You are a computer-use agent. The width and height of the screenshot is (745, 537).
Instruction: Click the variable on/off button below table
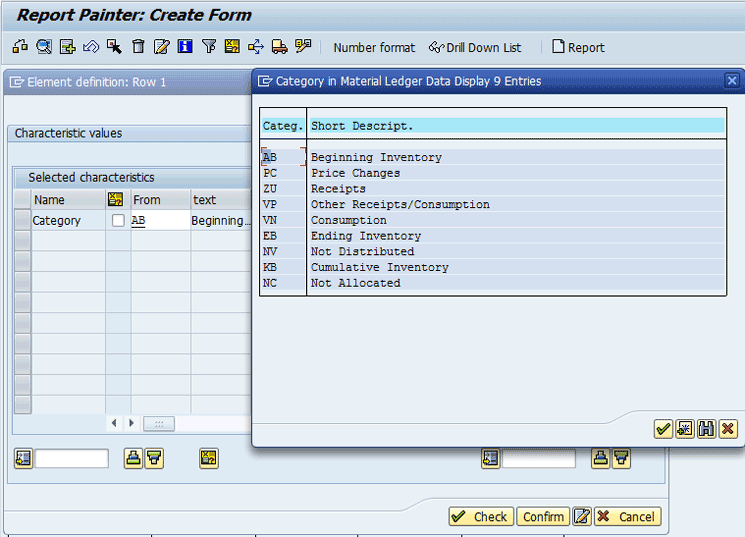[x=209, y=458]
